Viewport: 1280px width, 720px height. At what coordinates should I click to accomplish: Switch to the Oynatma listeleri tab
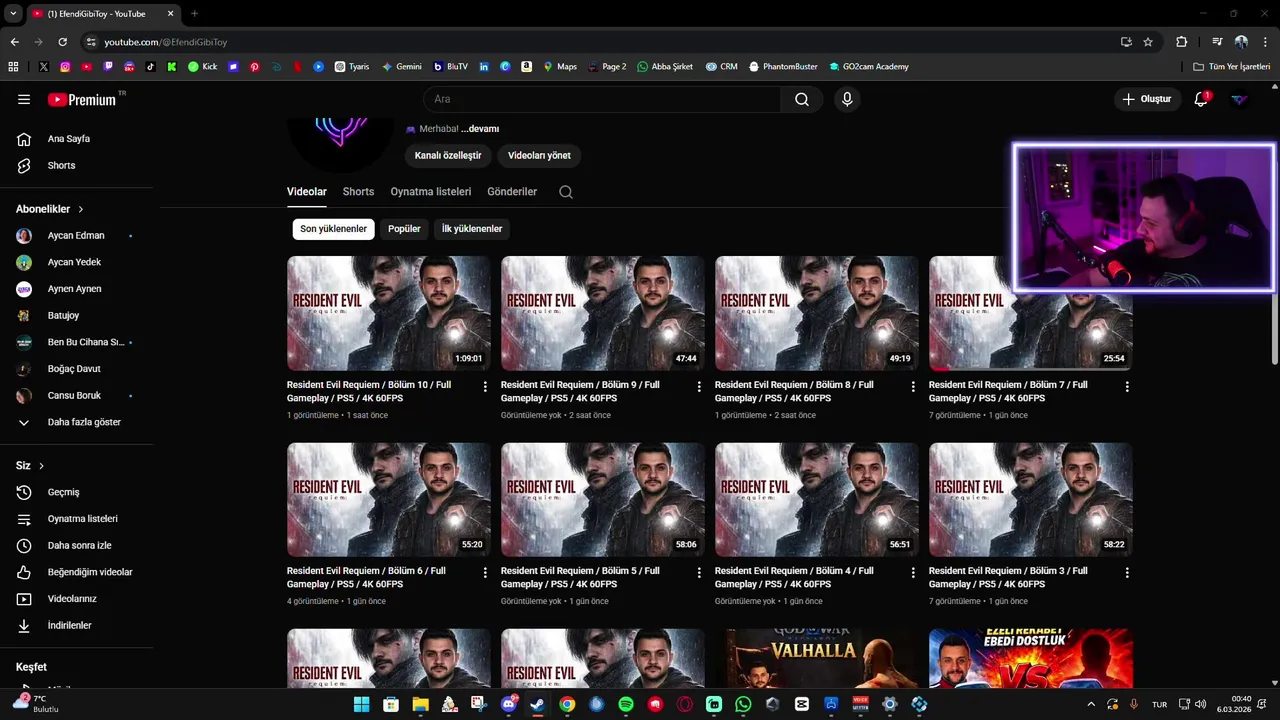pyautogui.click(x=430, y=192)
